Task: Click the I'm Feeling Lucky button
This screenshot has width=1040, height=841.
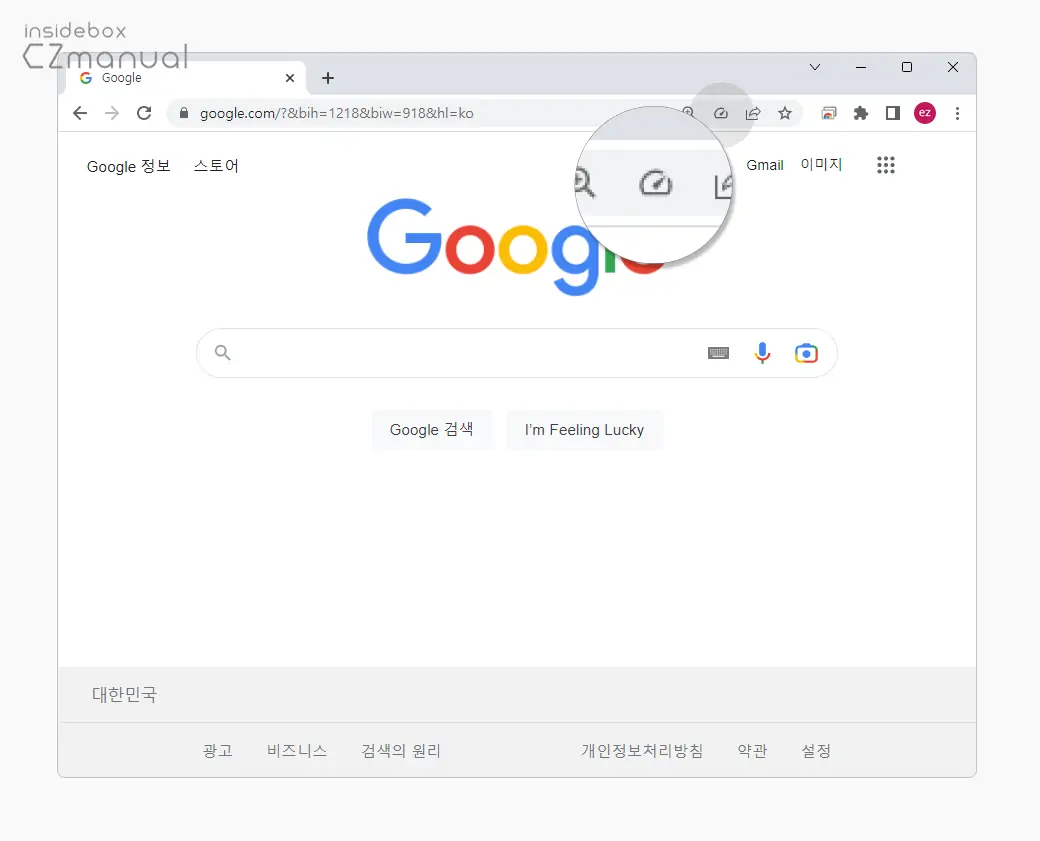Action: (584, 430)
